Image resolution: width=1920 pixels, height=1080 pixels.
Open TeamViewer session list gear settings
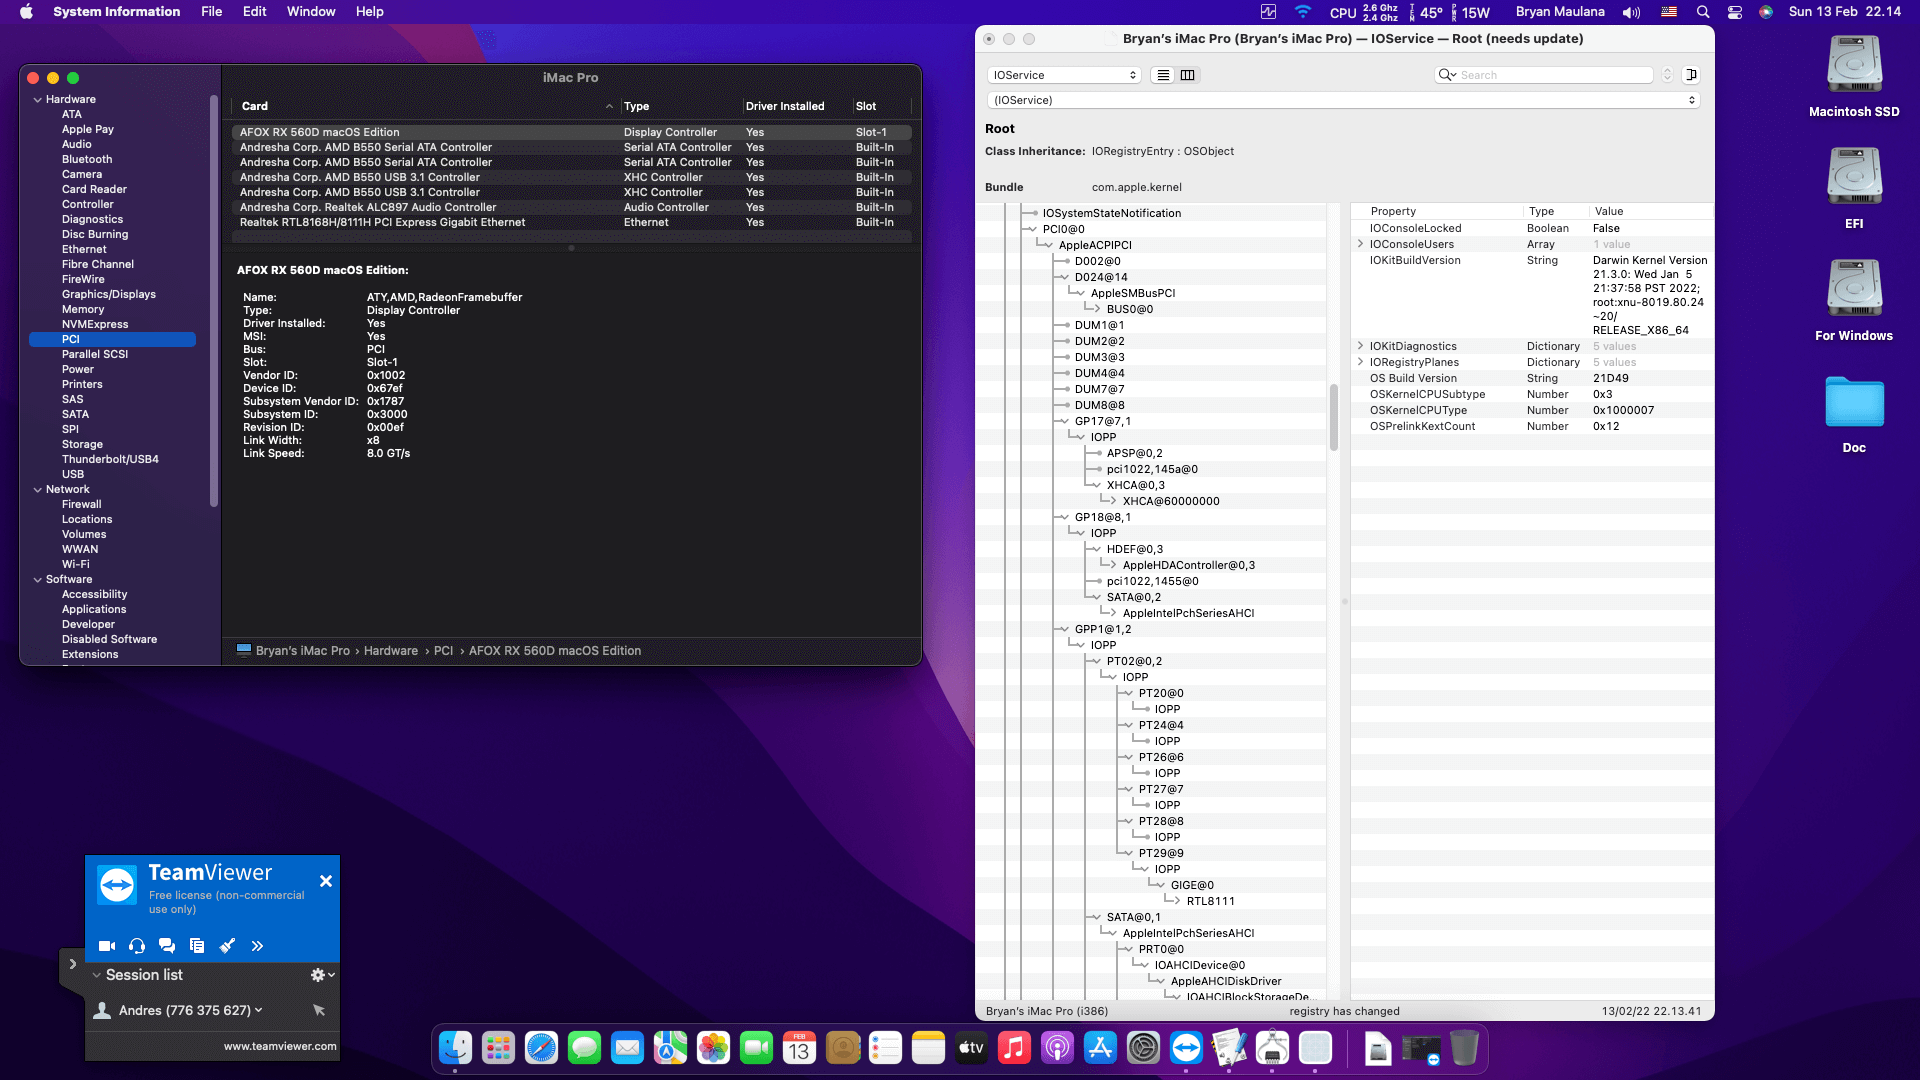click(322, 975)
